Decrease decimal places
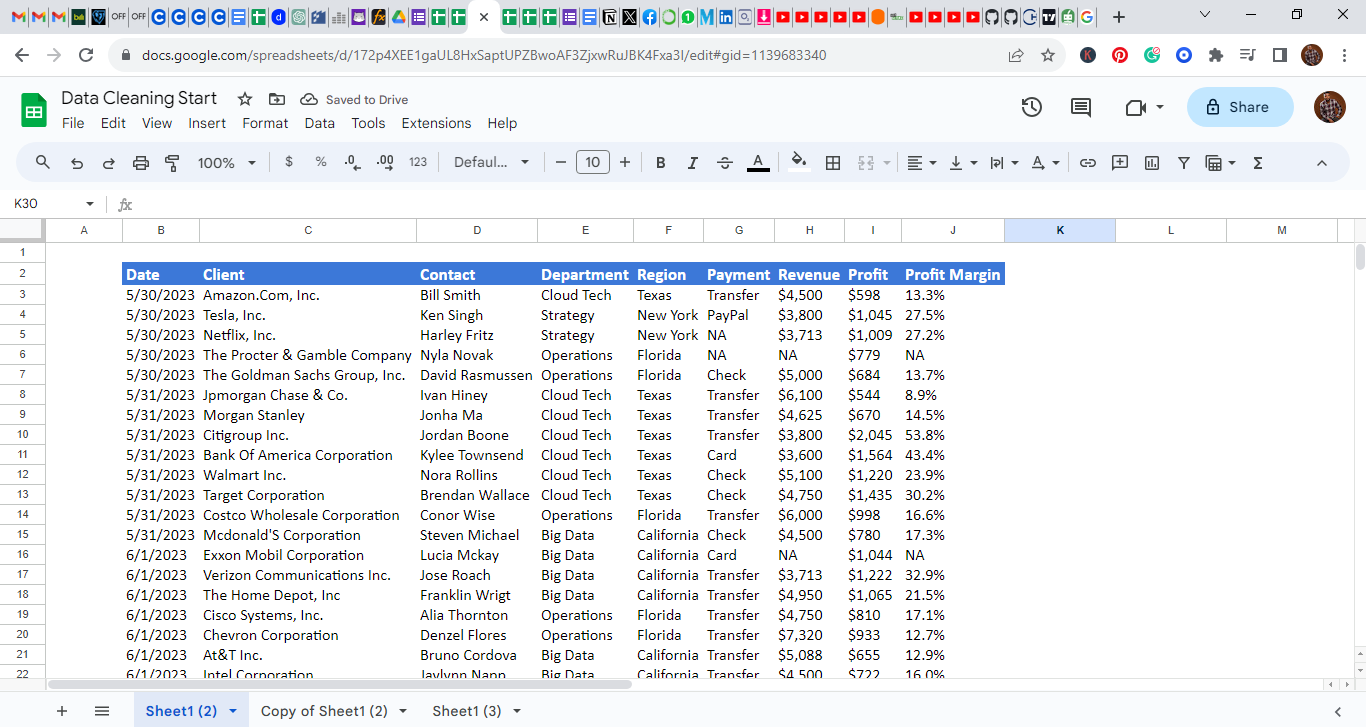This screenshot has width=1366, height=727. [x=352, y=162]
